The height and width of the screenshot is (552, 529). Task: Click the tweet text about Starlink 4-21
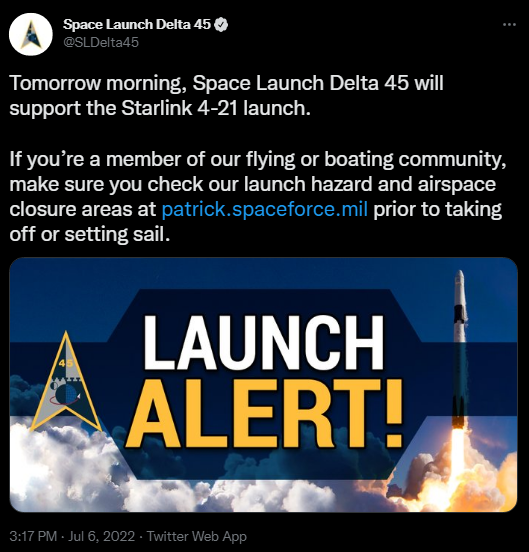click(226, 95)
